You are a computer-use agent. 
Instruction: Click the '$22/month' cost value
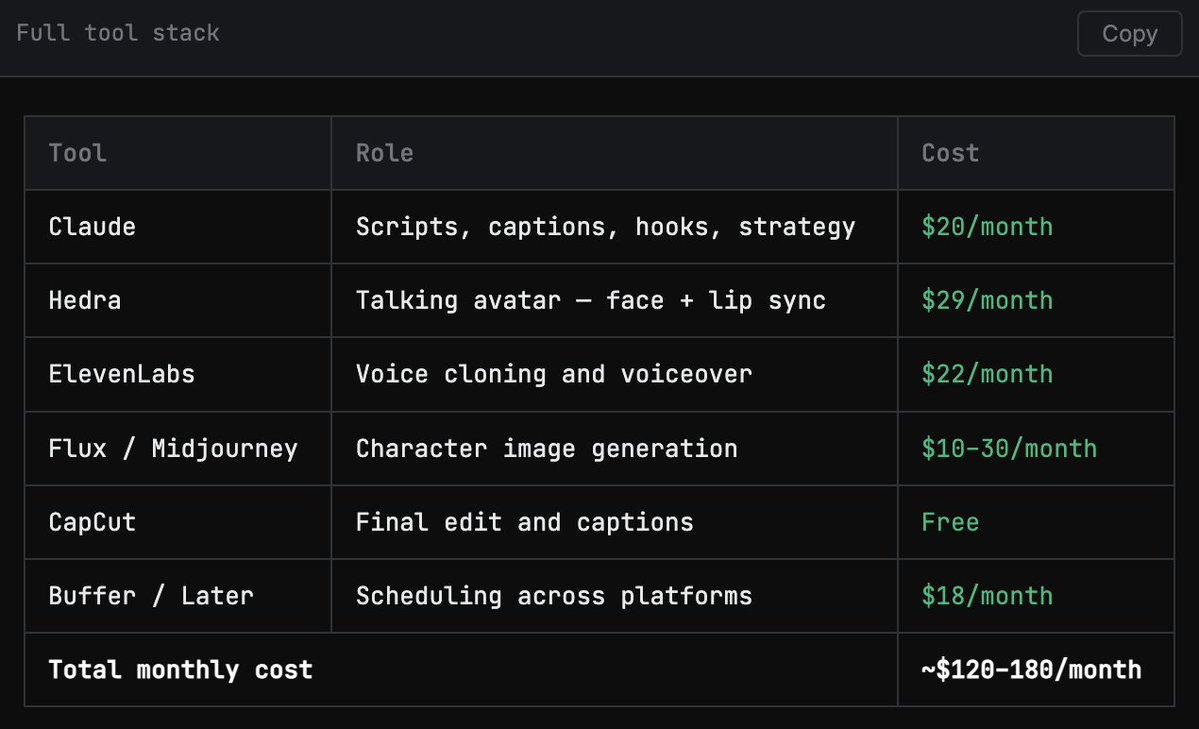click(987, 374)
